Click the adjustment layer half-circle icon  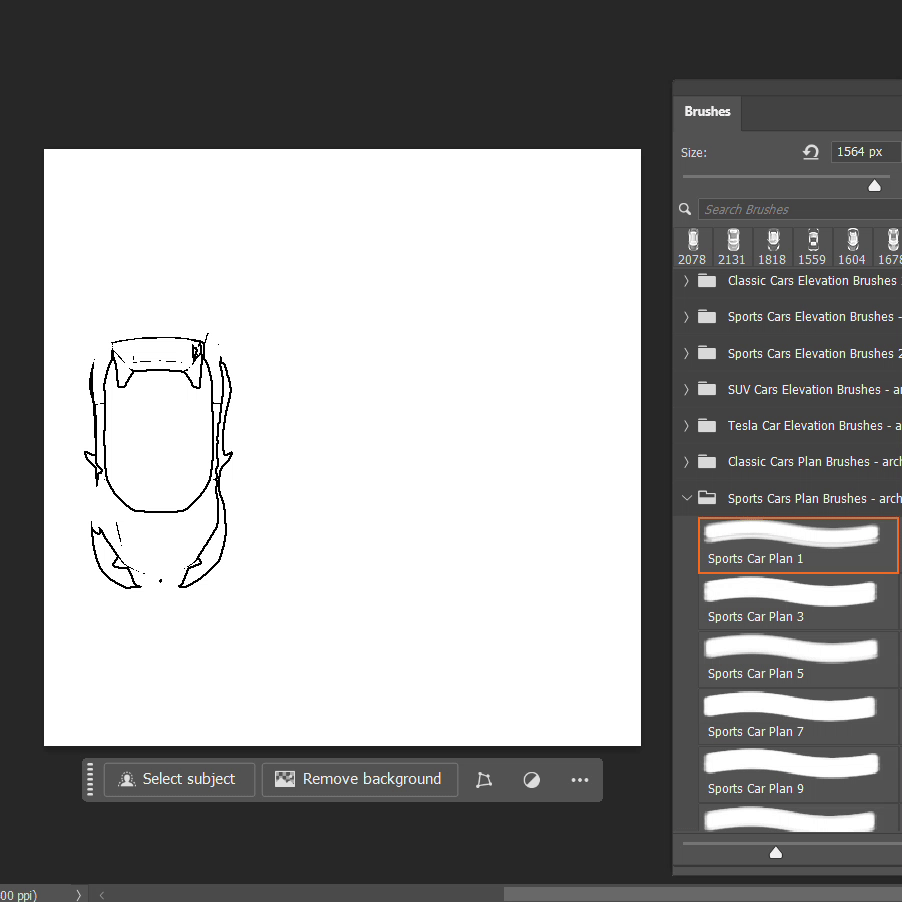point(532,780)
